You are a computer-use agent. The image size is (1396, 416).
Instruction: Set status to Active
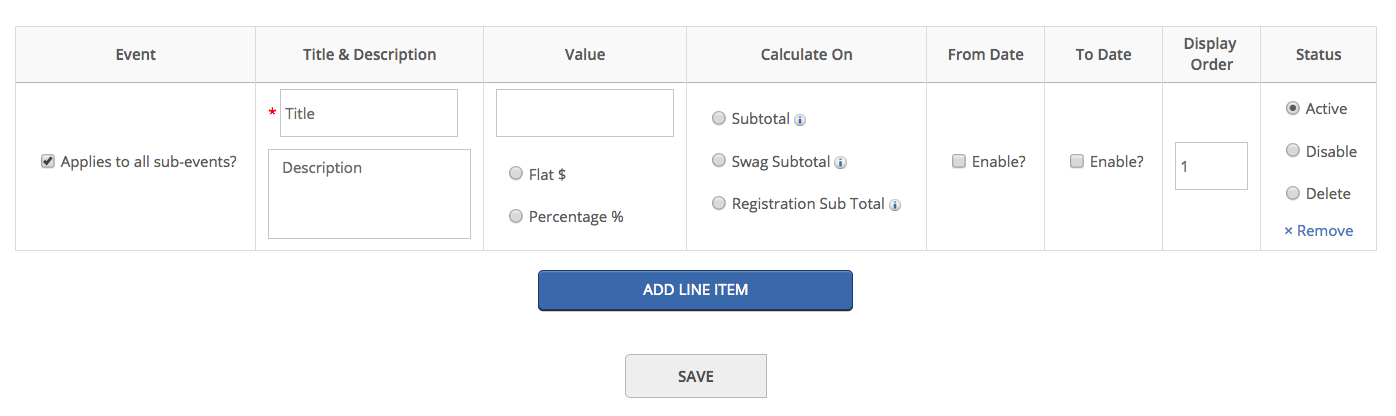tap(1292, 108)
